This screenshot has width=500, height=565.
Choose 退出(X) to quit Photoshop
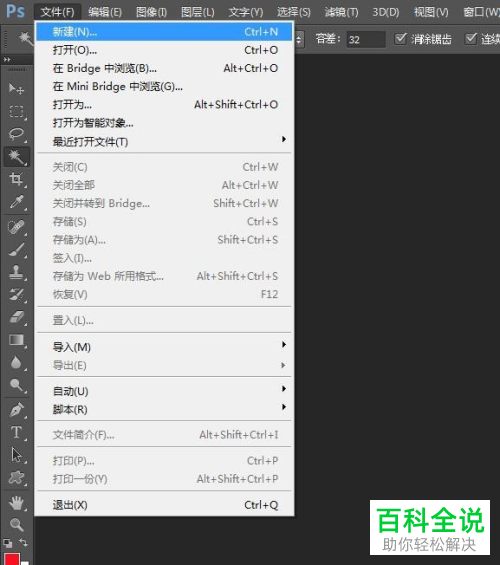pos(164,505)
